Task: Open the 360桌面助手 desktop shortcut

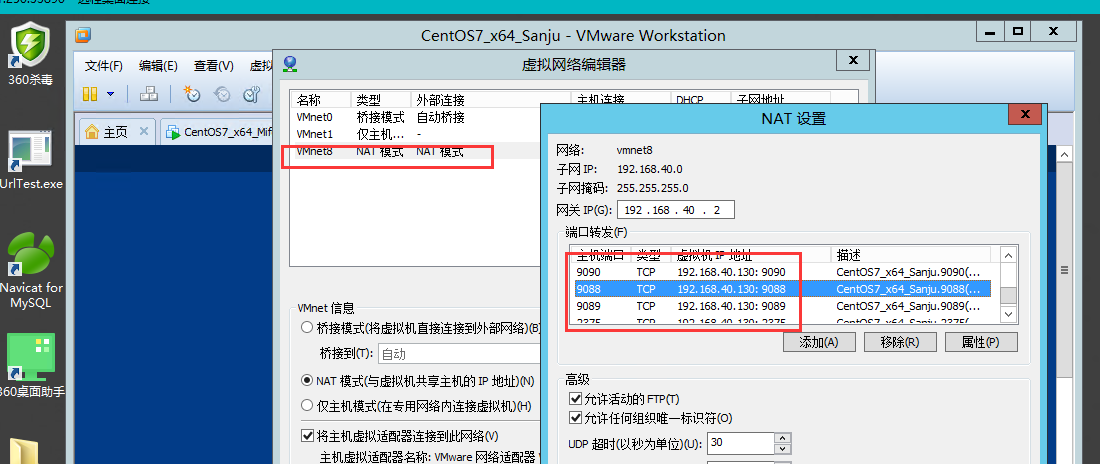Action: (30, 365)
